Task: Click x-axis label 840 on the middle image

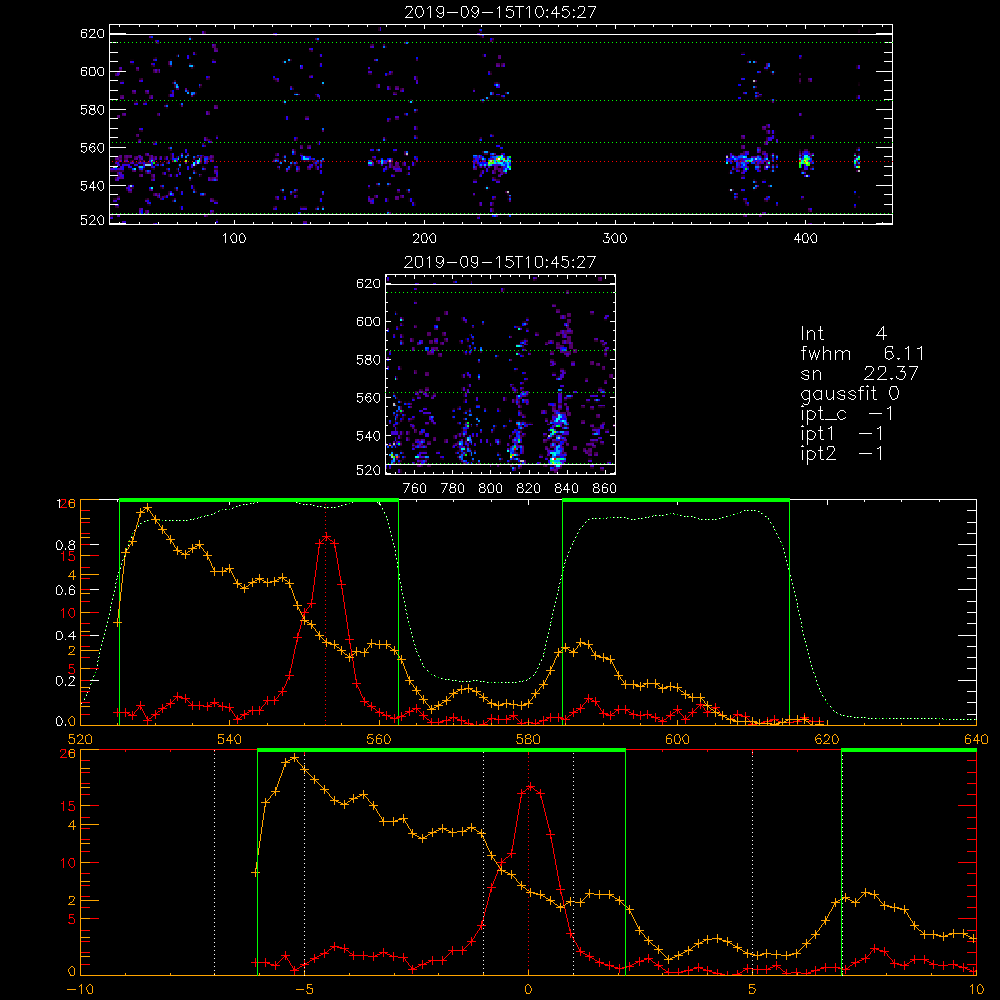Action: point(566,489)
